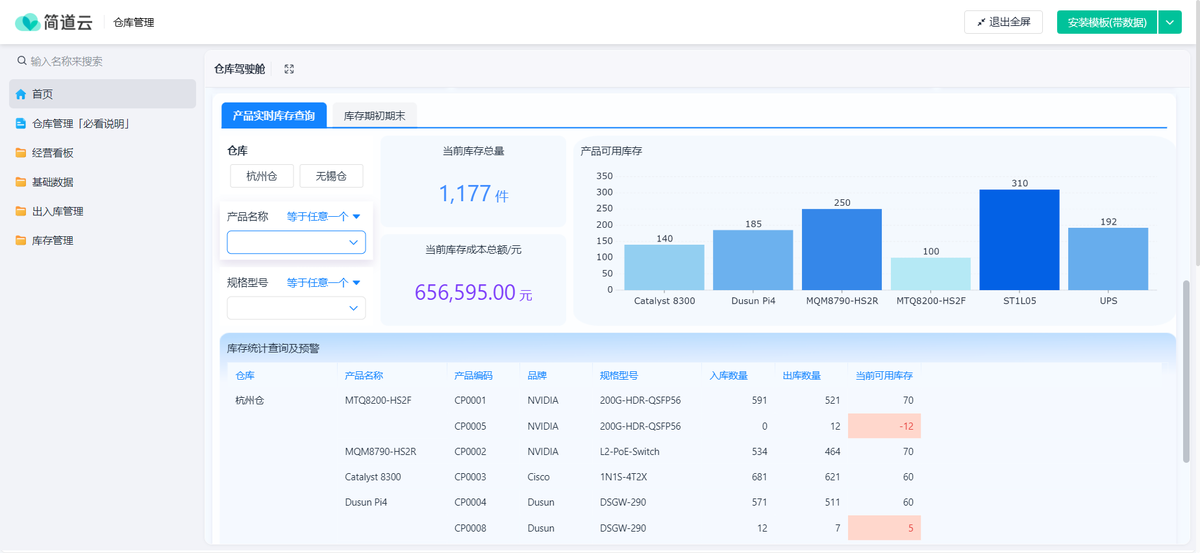Click the home icon next to 首页
The width and height of the screenshot is (1200, 553).
tap(21, 94)
